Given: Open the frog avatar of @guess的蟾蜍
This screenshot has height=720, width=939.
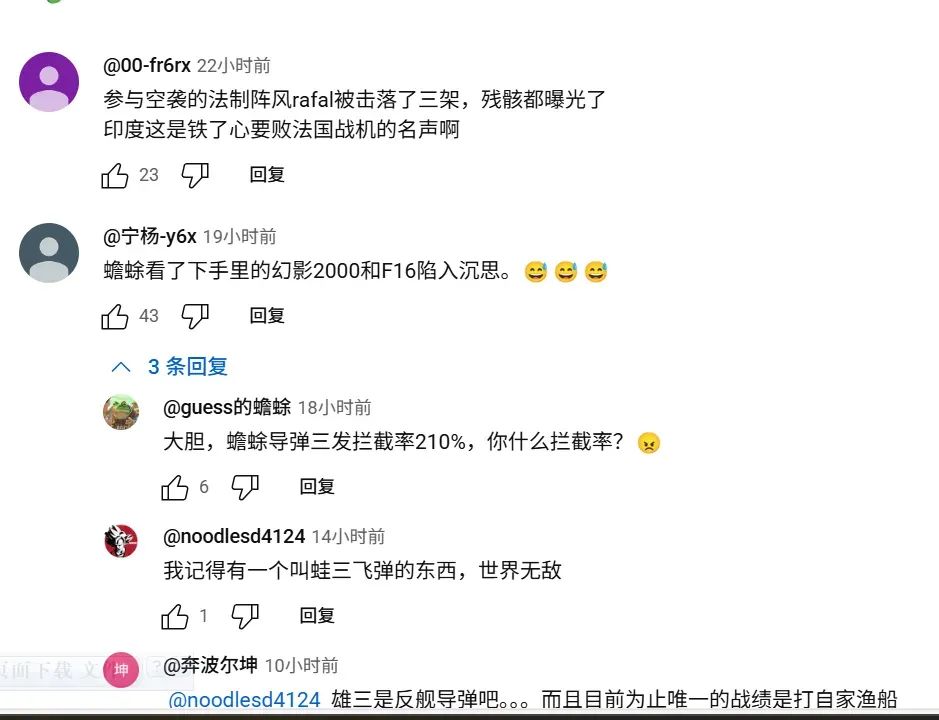Looking at the screenshot, I should (121, 412).
